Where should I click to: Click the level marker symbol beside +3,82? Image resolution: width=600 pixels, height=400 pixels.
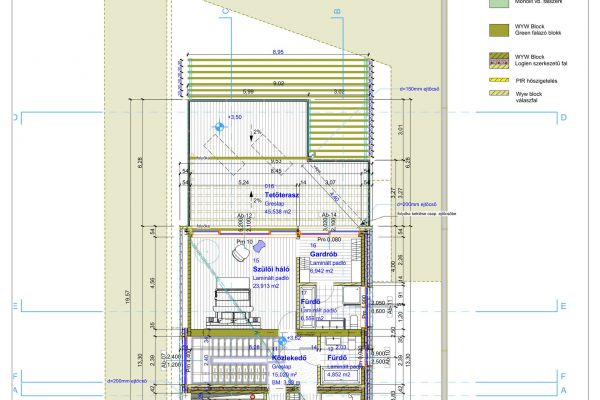(282, 341)
